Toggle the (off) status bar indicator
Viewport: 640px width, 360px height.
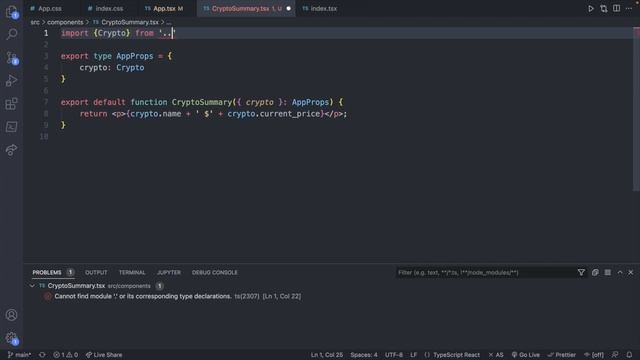[x=594, y=355]
